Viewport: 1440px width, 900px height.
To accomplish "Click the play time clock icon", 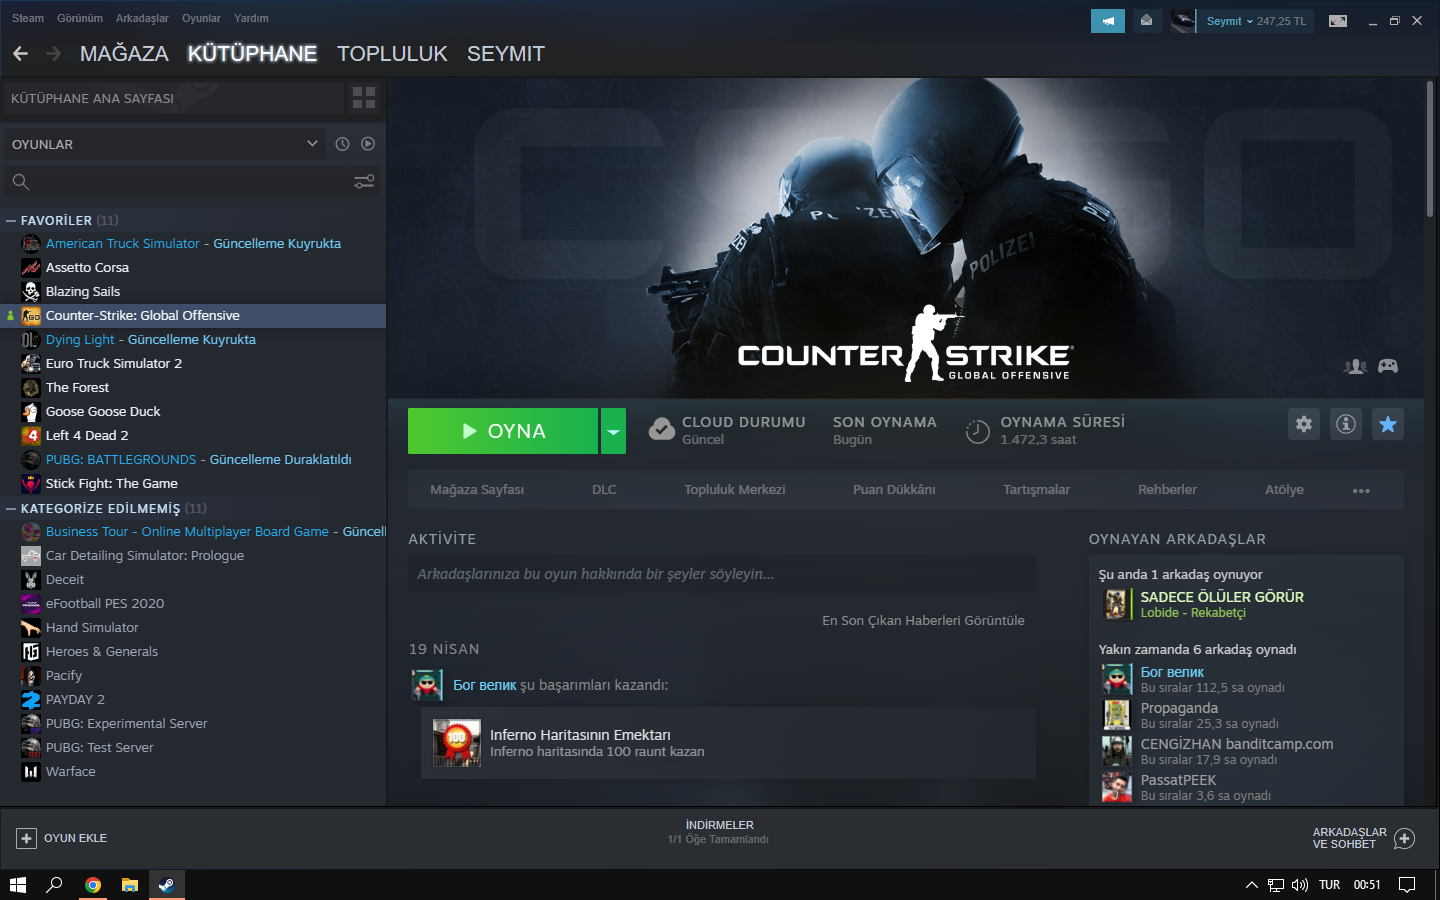I will coord(977,432).
